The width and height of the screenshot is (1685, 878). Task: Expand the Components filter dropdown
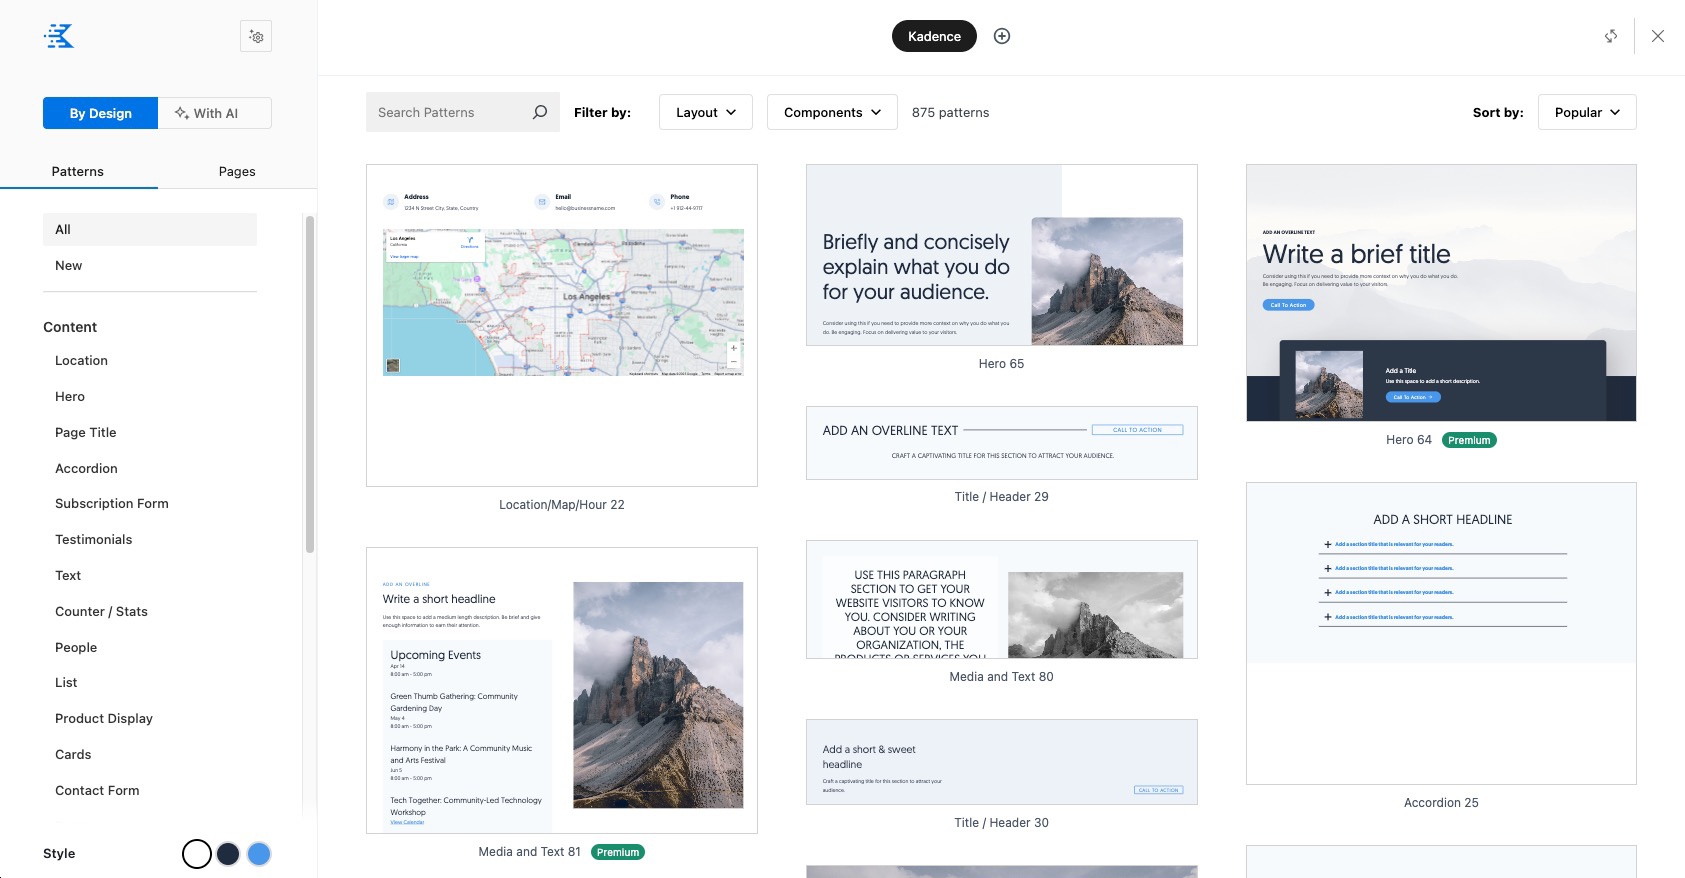pos(831,112)
